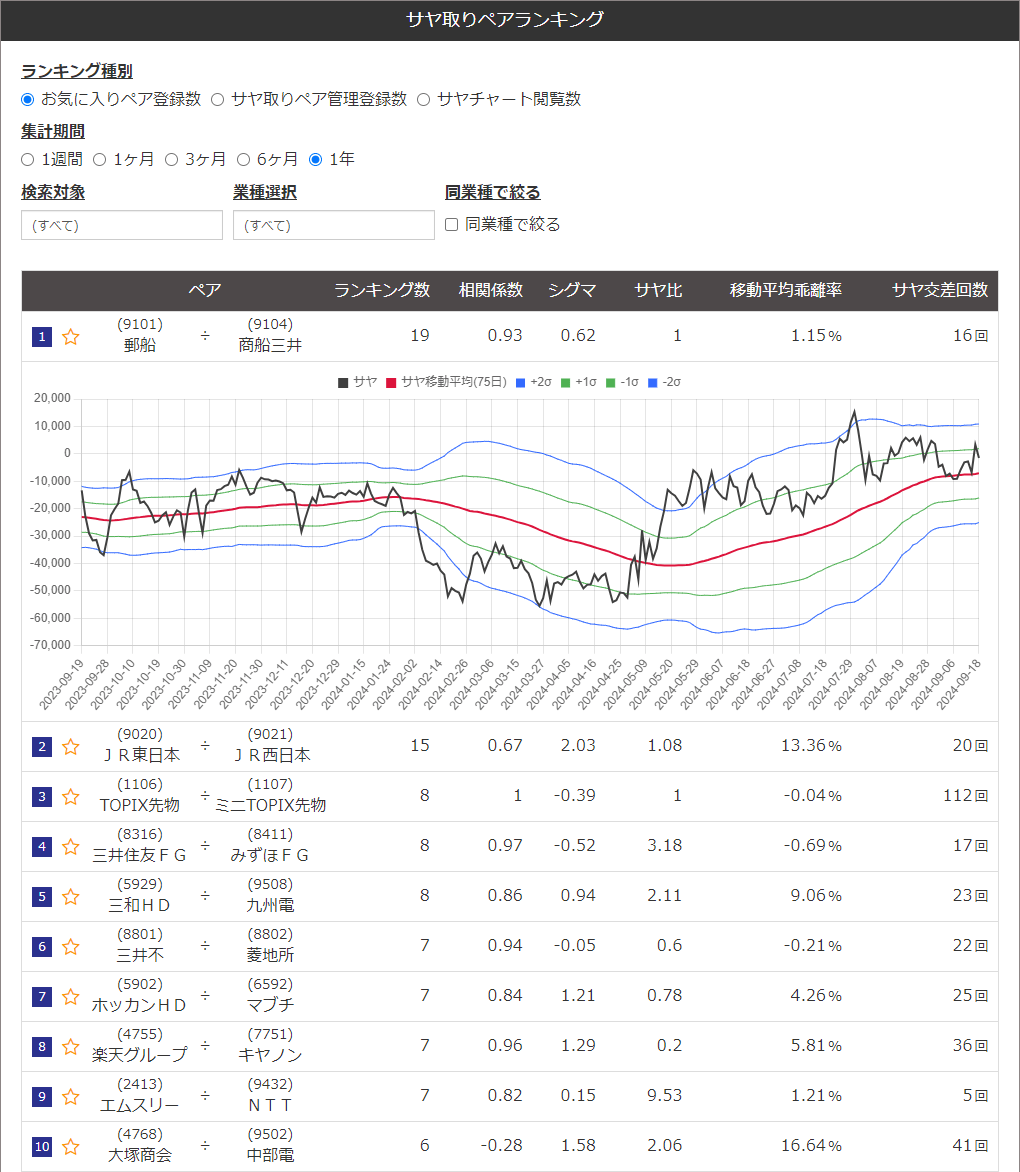Click the star icon beside 三和ＨＤ
This screenshot has height=1172, width=1020.
pos(71,897)
